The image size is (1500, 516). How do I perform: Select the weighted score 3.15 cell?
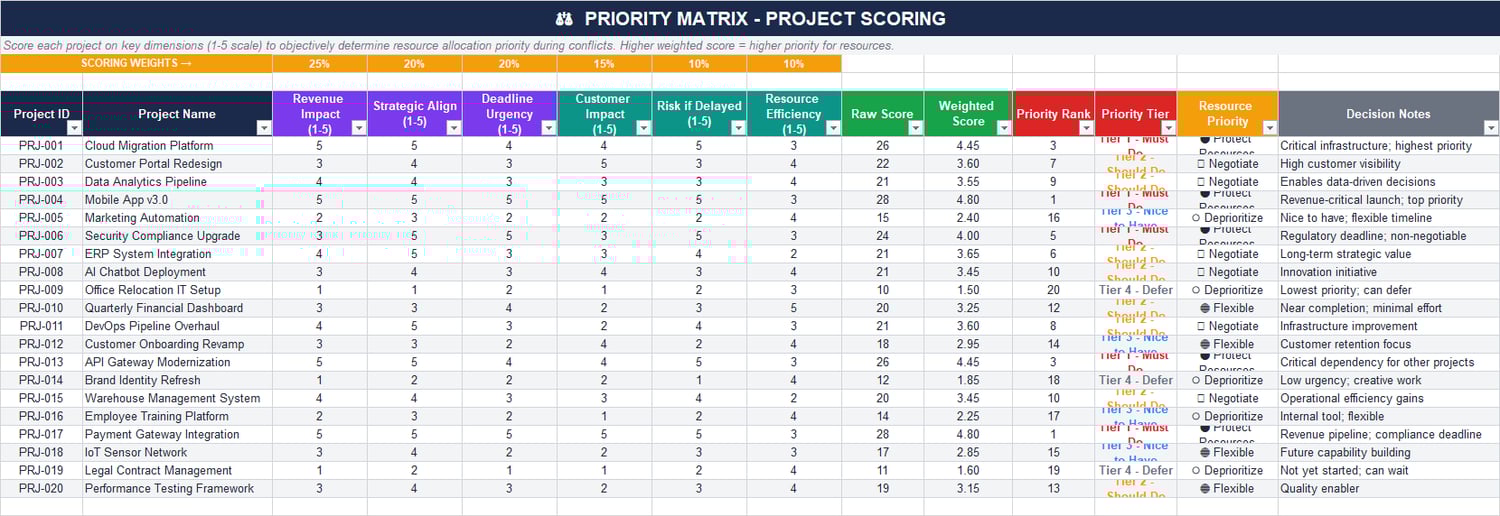968,488
